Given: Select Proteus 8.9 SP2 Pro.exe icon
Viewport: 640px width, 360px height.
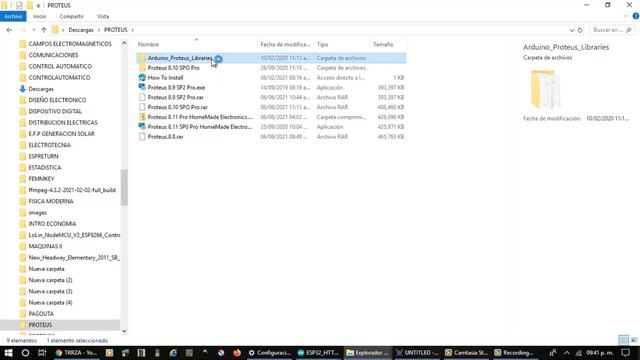Looking at the screenshot, I should coord(142,87).
